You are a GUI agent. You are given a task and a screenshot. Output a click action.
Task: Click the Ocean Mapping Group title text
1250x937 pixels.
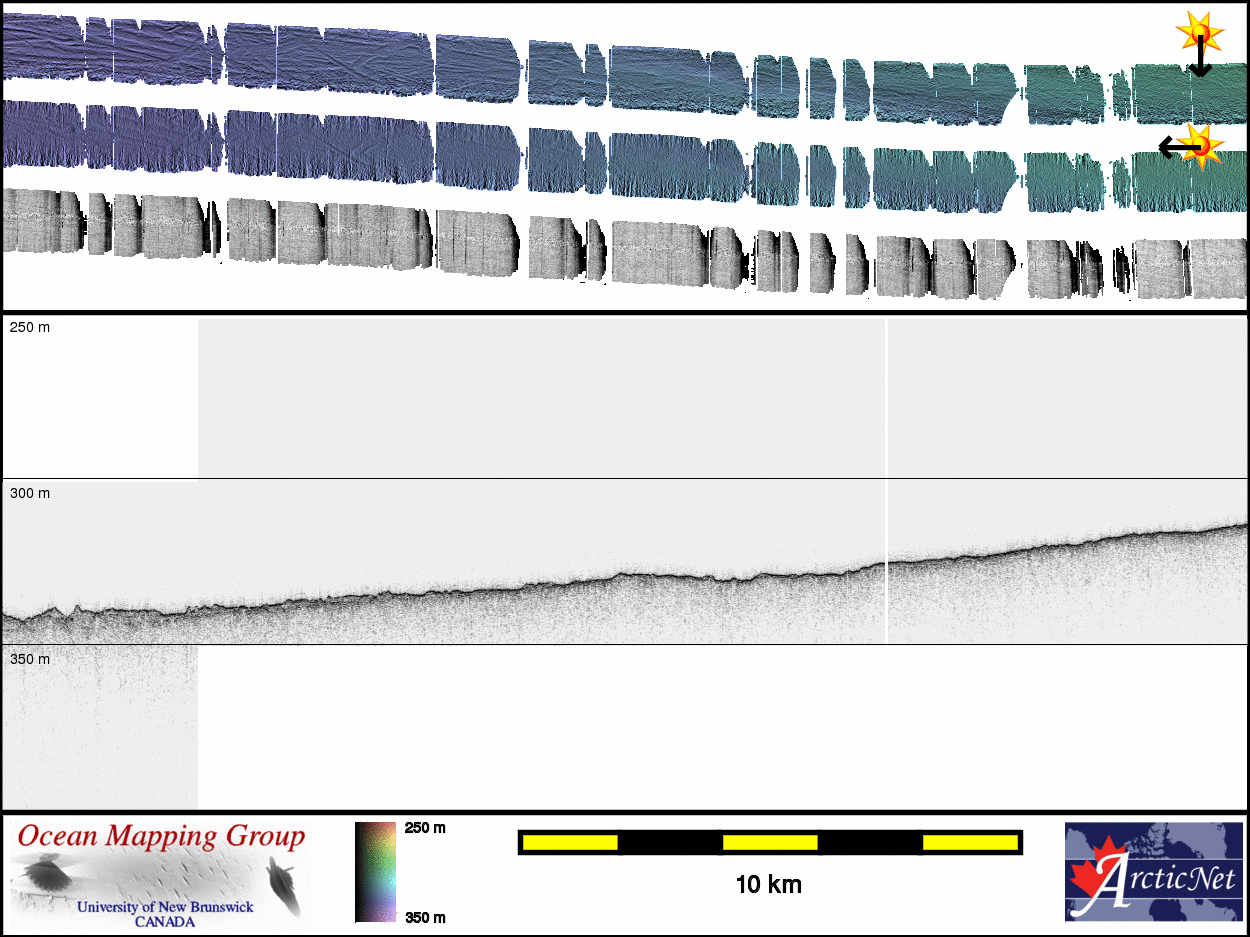tap(160, 837)
